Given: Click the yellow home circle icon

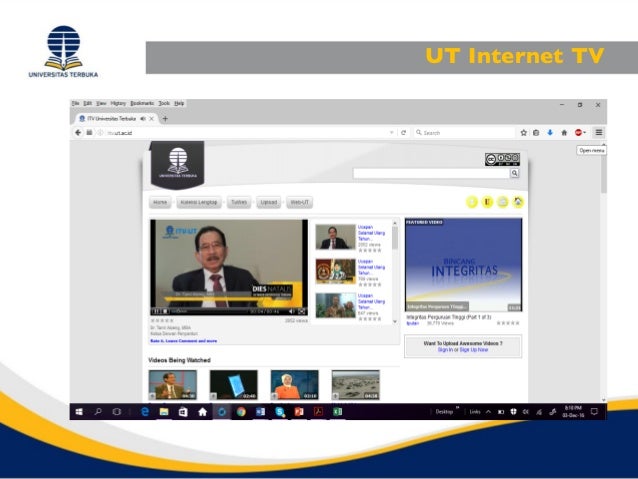Looking at the screenshot, I should 518,202.
